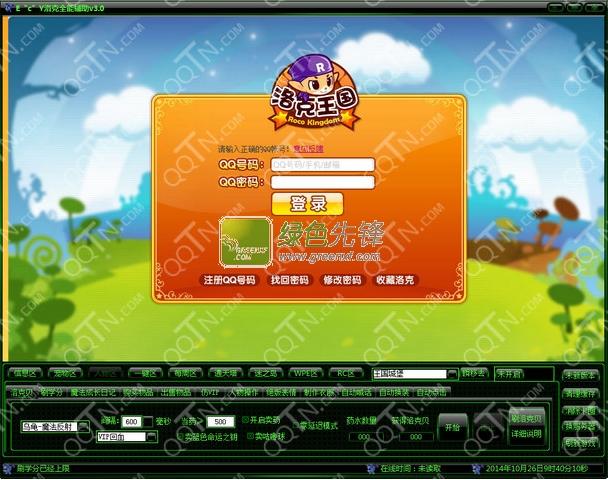Click the small box after the 600 field
Image resolution: width=608 pixels, height=480 pixels.
coord(148,421)
